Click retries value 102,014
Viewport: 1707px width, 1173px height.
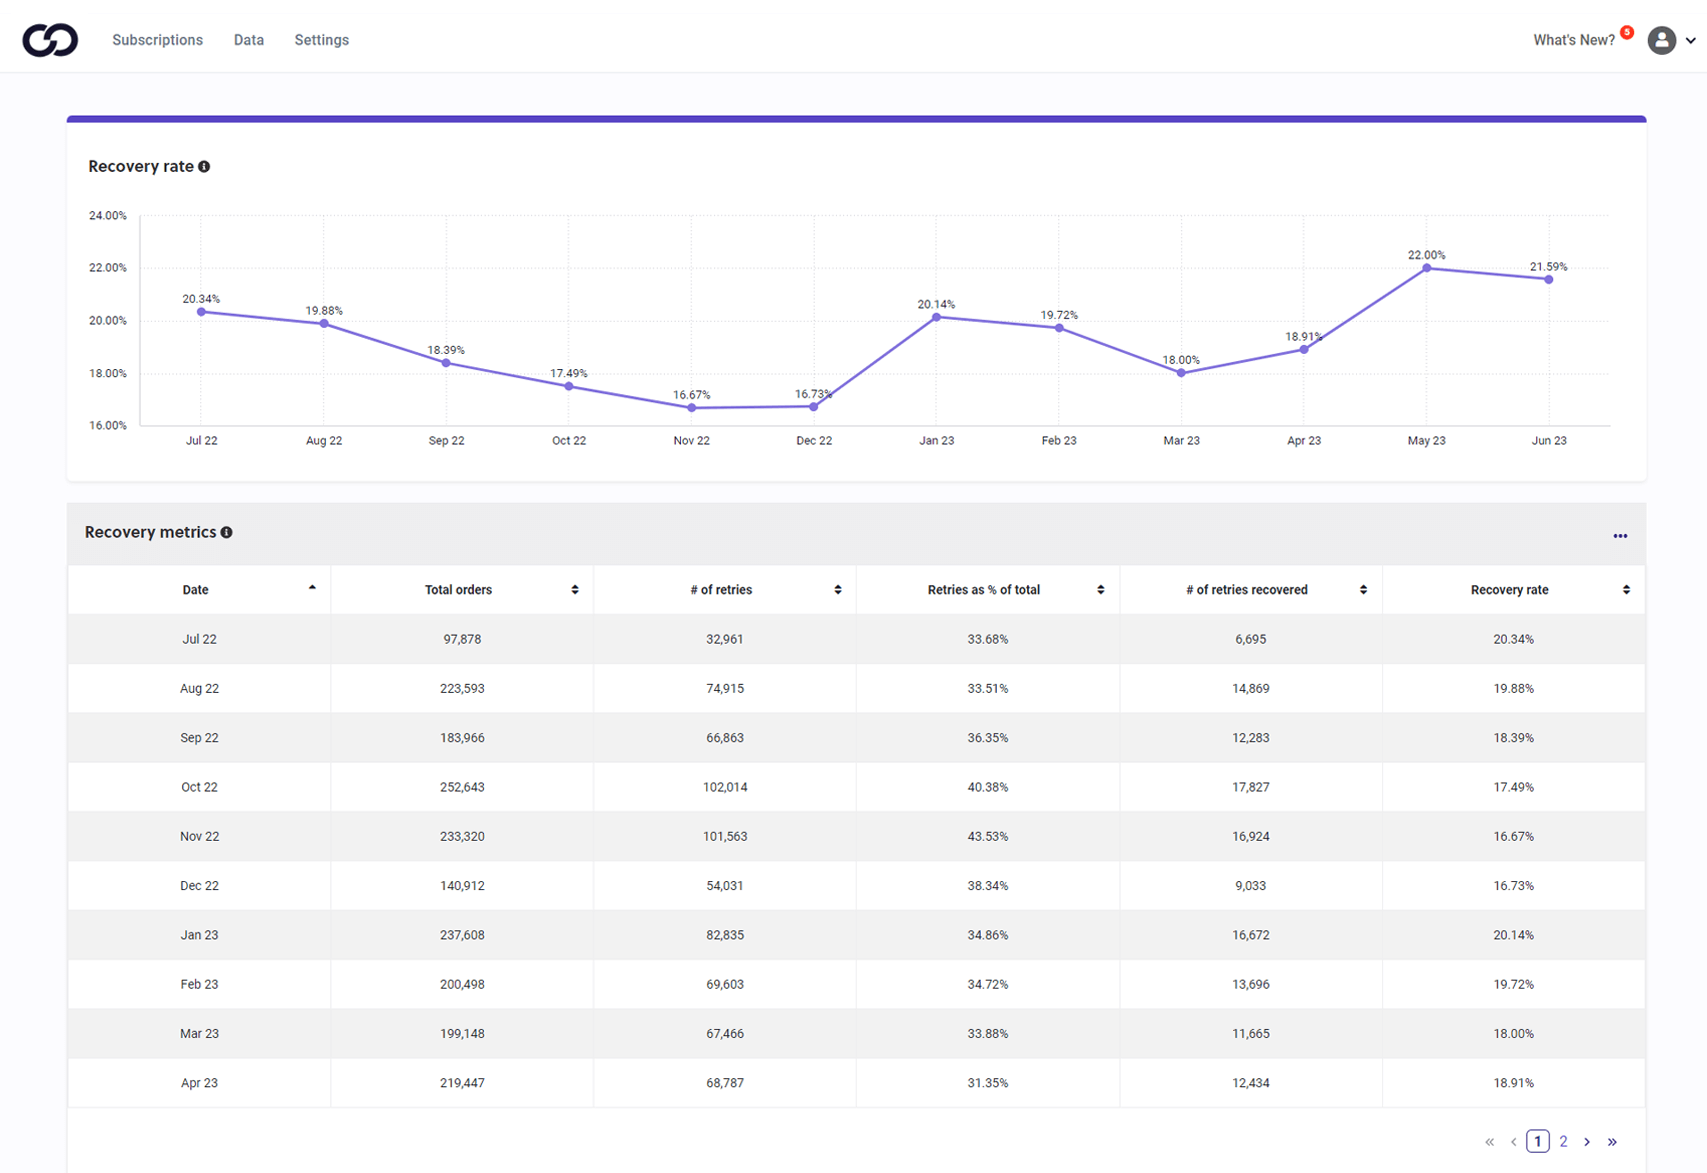[725, 787]
